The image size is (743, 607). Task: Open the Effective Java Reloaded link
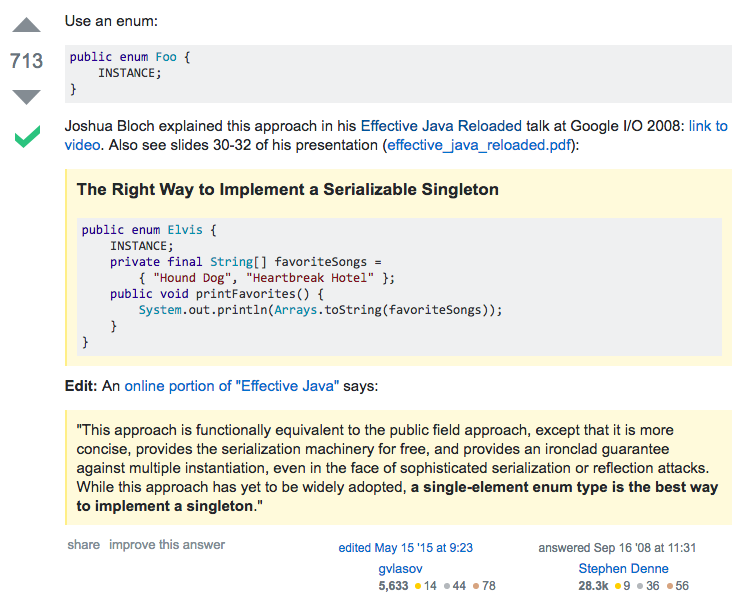pos(441,126)
